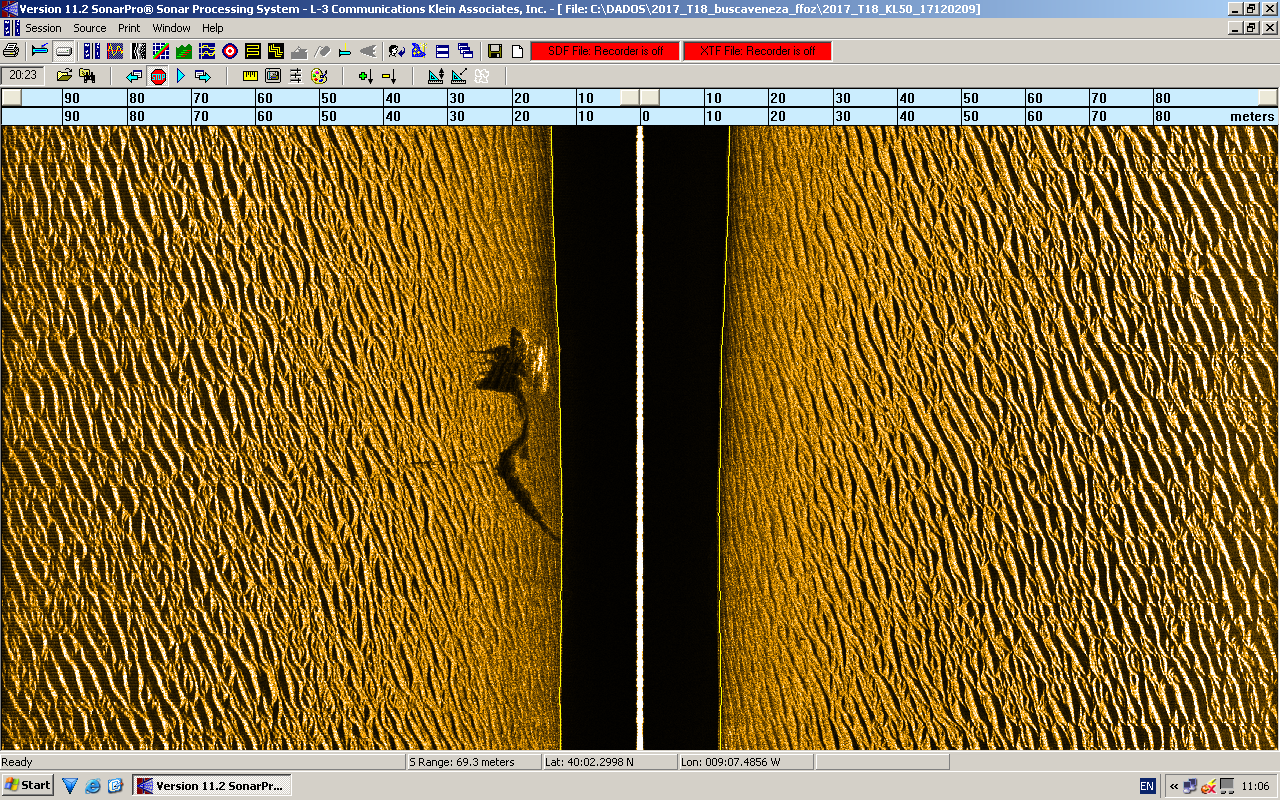Viewport: 1280px width, 800px height.
Task: Open the Session menu
Action: (x=43, y=28)
